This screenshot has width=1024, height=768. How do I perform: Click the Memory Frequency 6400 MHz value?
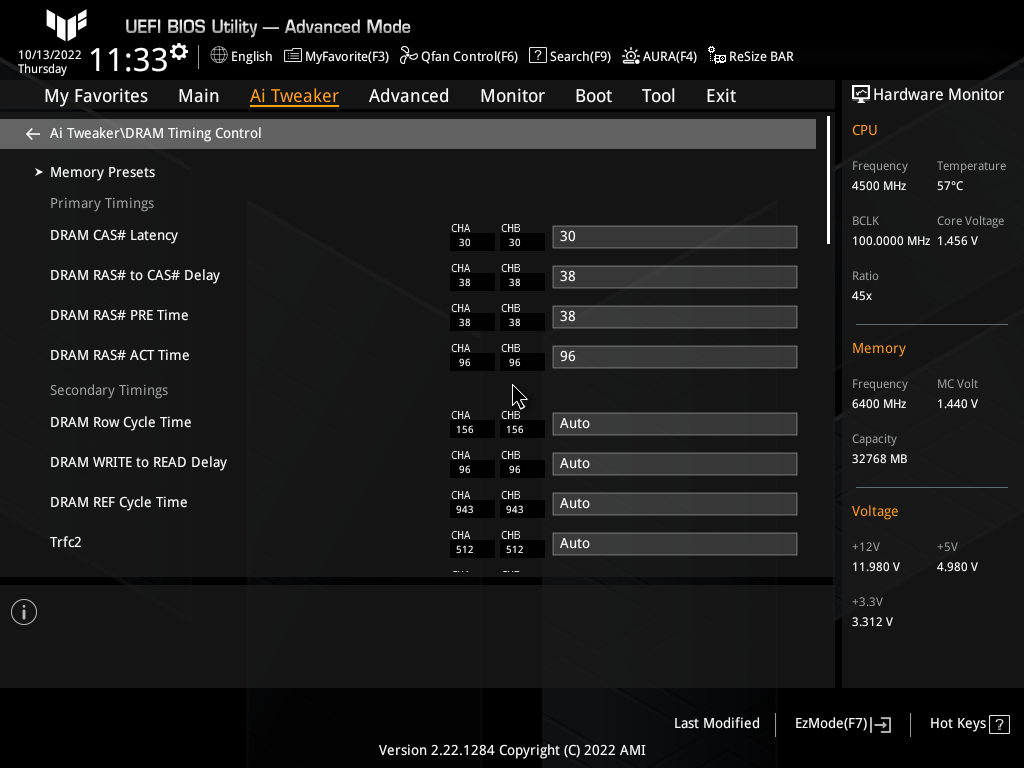tap(879, 404)
